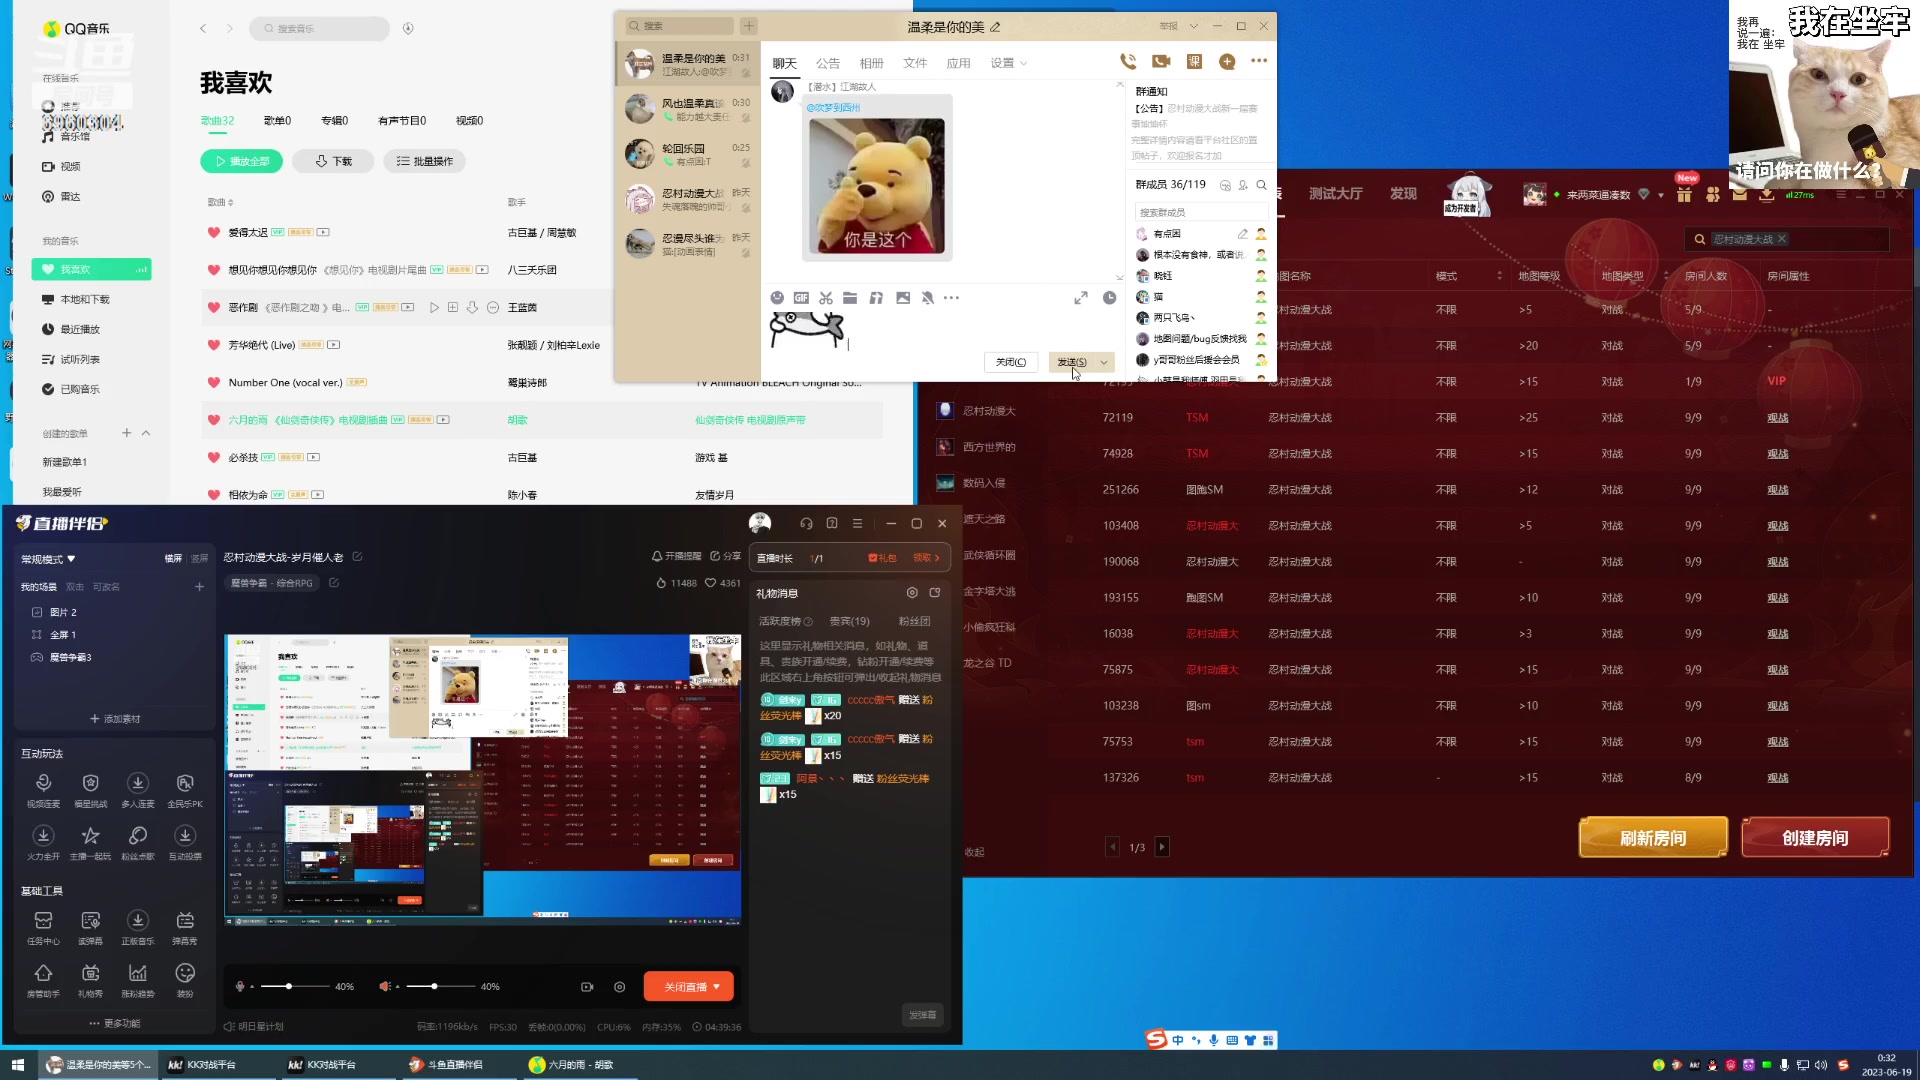This screenshot has width=1920, height=1080.
Task: Open the GIF picker in QQ chat
Action: (x=801, y=298)
